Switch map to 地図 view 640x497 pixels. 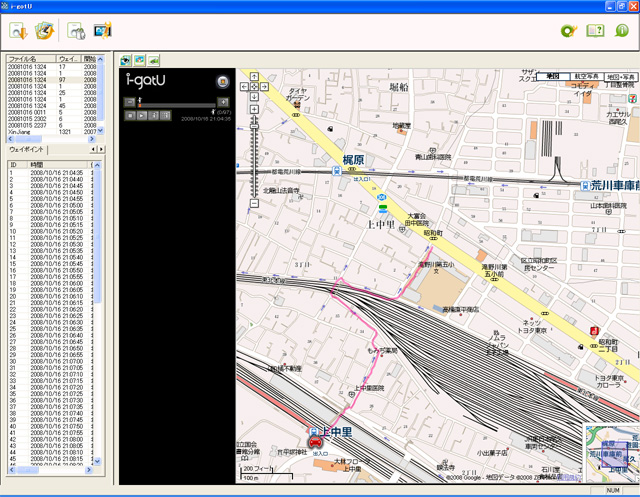(x=553, y=76)
